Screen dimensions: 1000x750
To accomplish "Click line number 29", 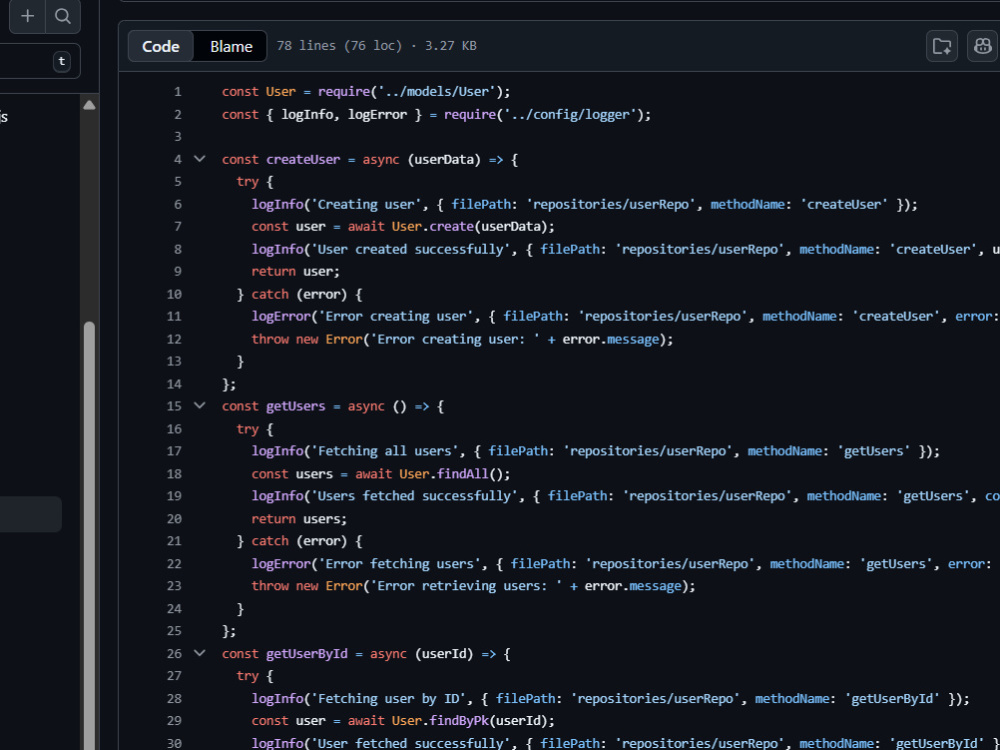I will point(174,721).
